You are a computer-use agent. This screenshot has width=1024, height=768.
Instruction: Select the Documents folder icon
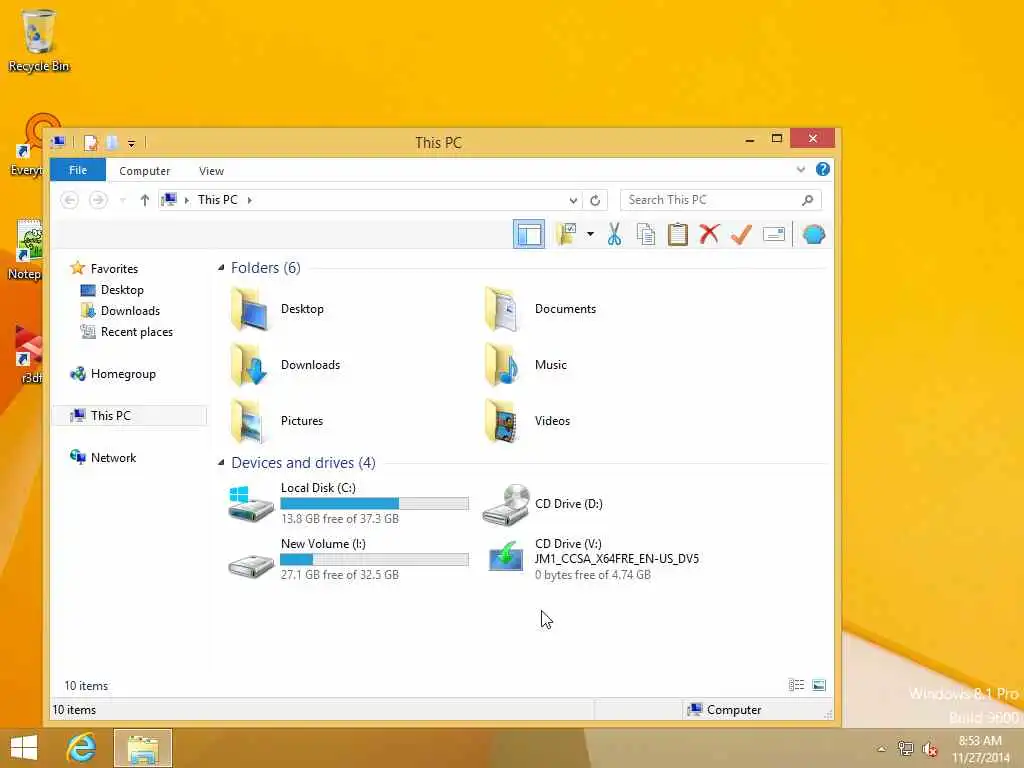point(502,309)
